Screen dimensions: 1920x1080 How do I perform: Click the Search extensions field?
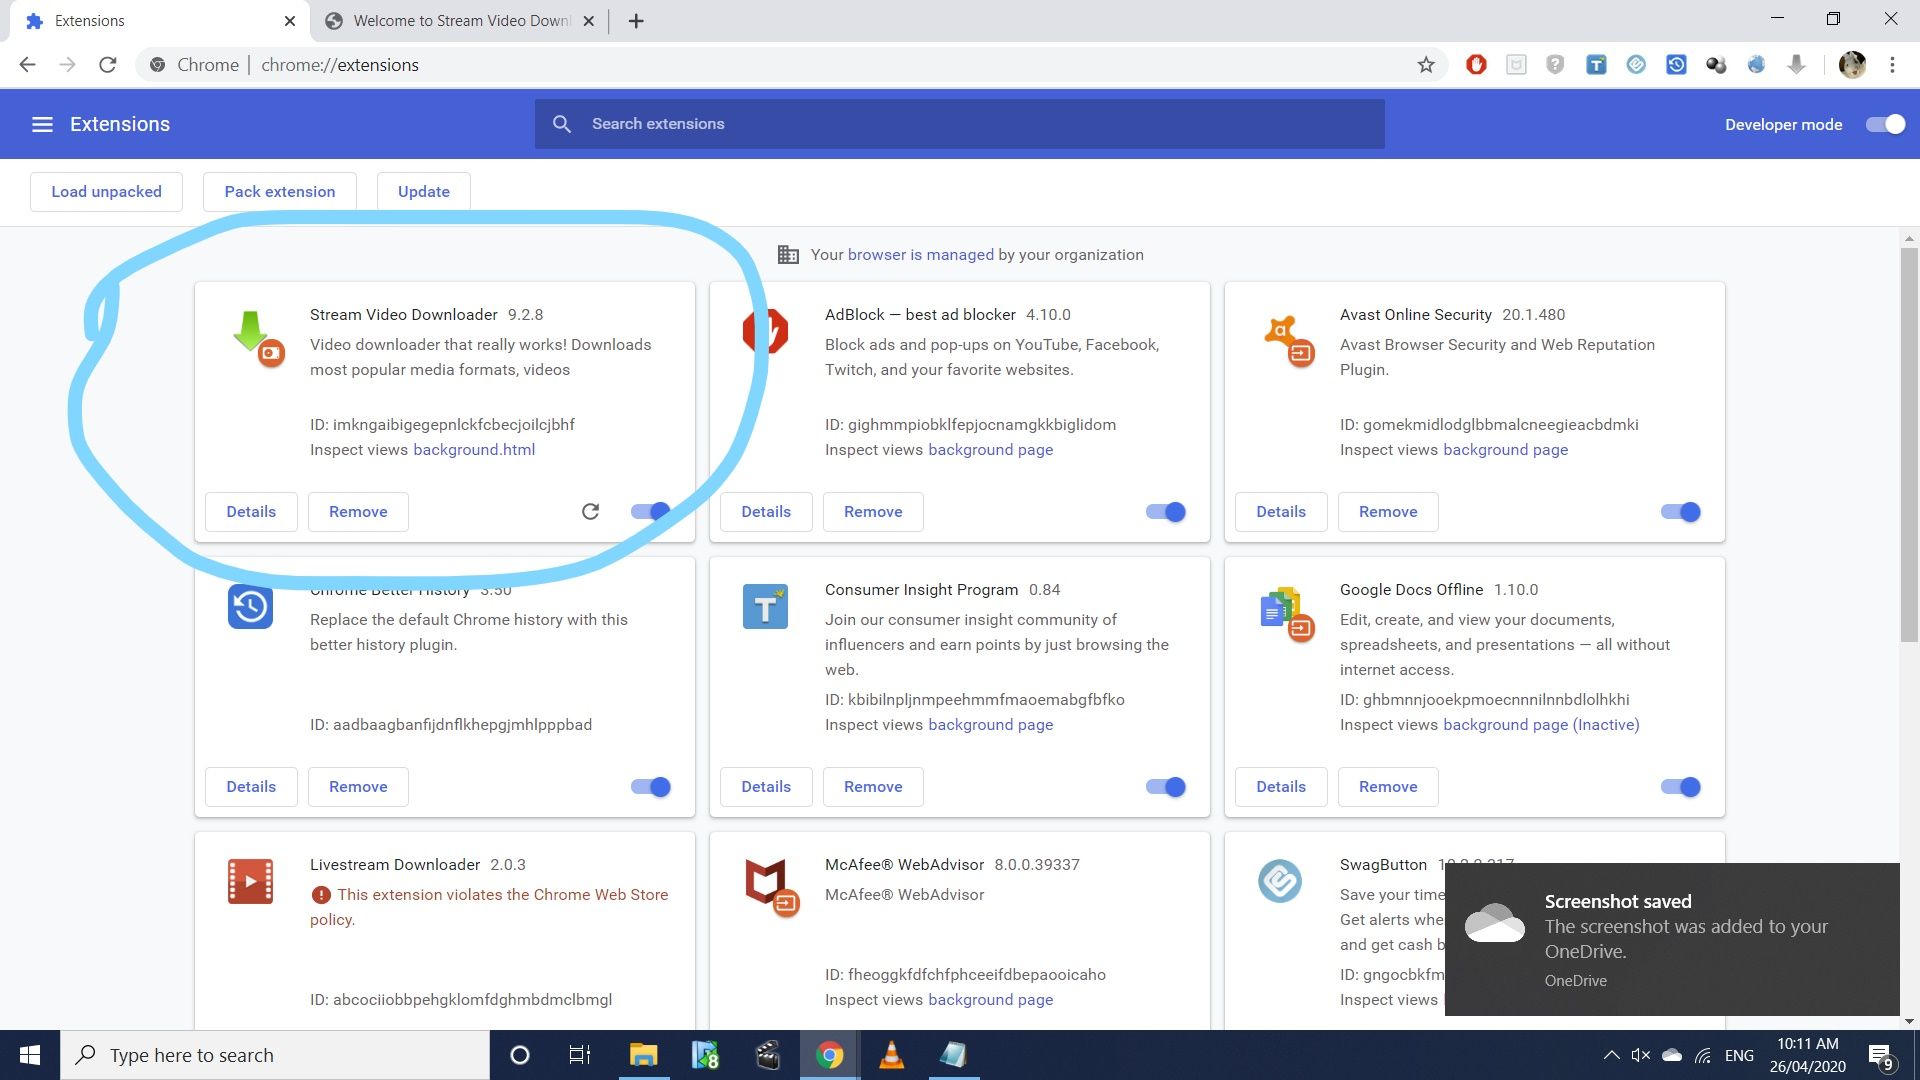click(x=960, y=124)
